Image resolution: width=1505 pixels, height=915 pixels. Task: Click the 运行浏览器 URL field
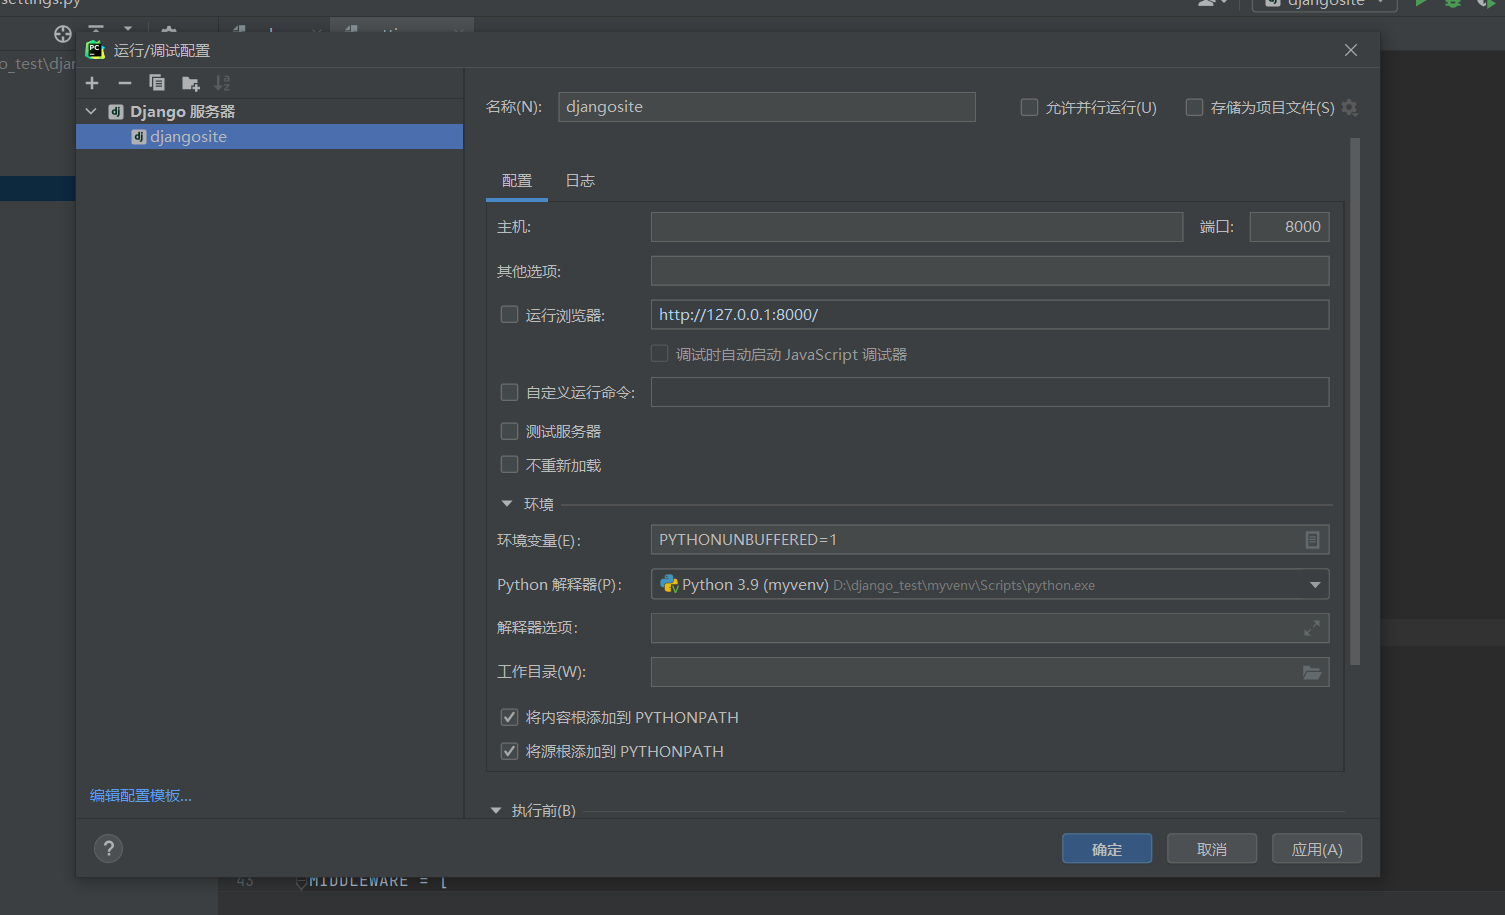pyautogui.click(x=990, y=315)
